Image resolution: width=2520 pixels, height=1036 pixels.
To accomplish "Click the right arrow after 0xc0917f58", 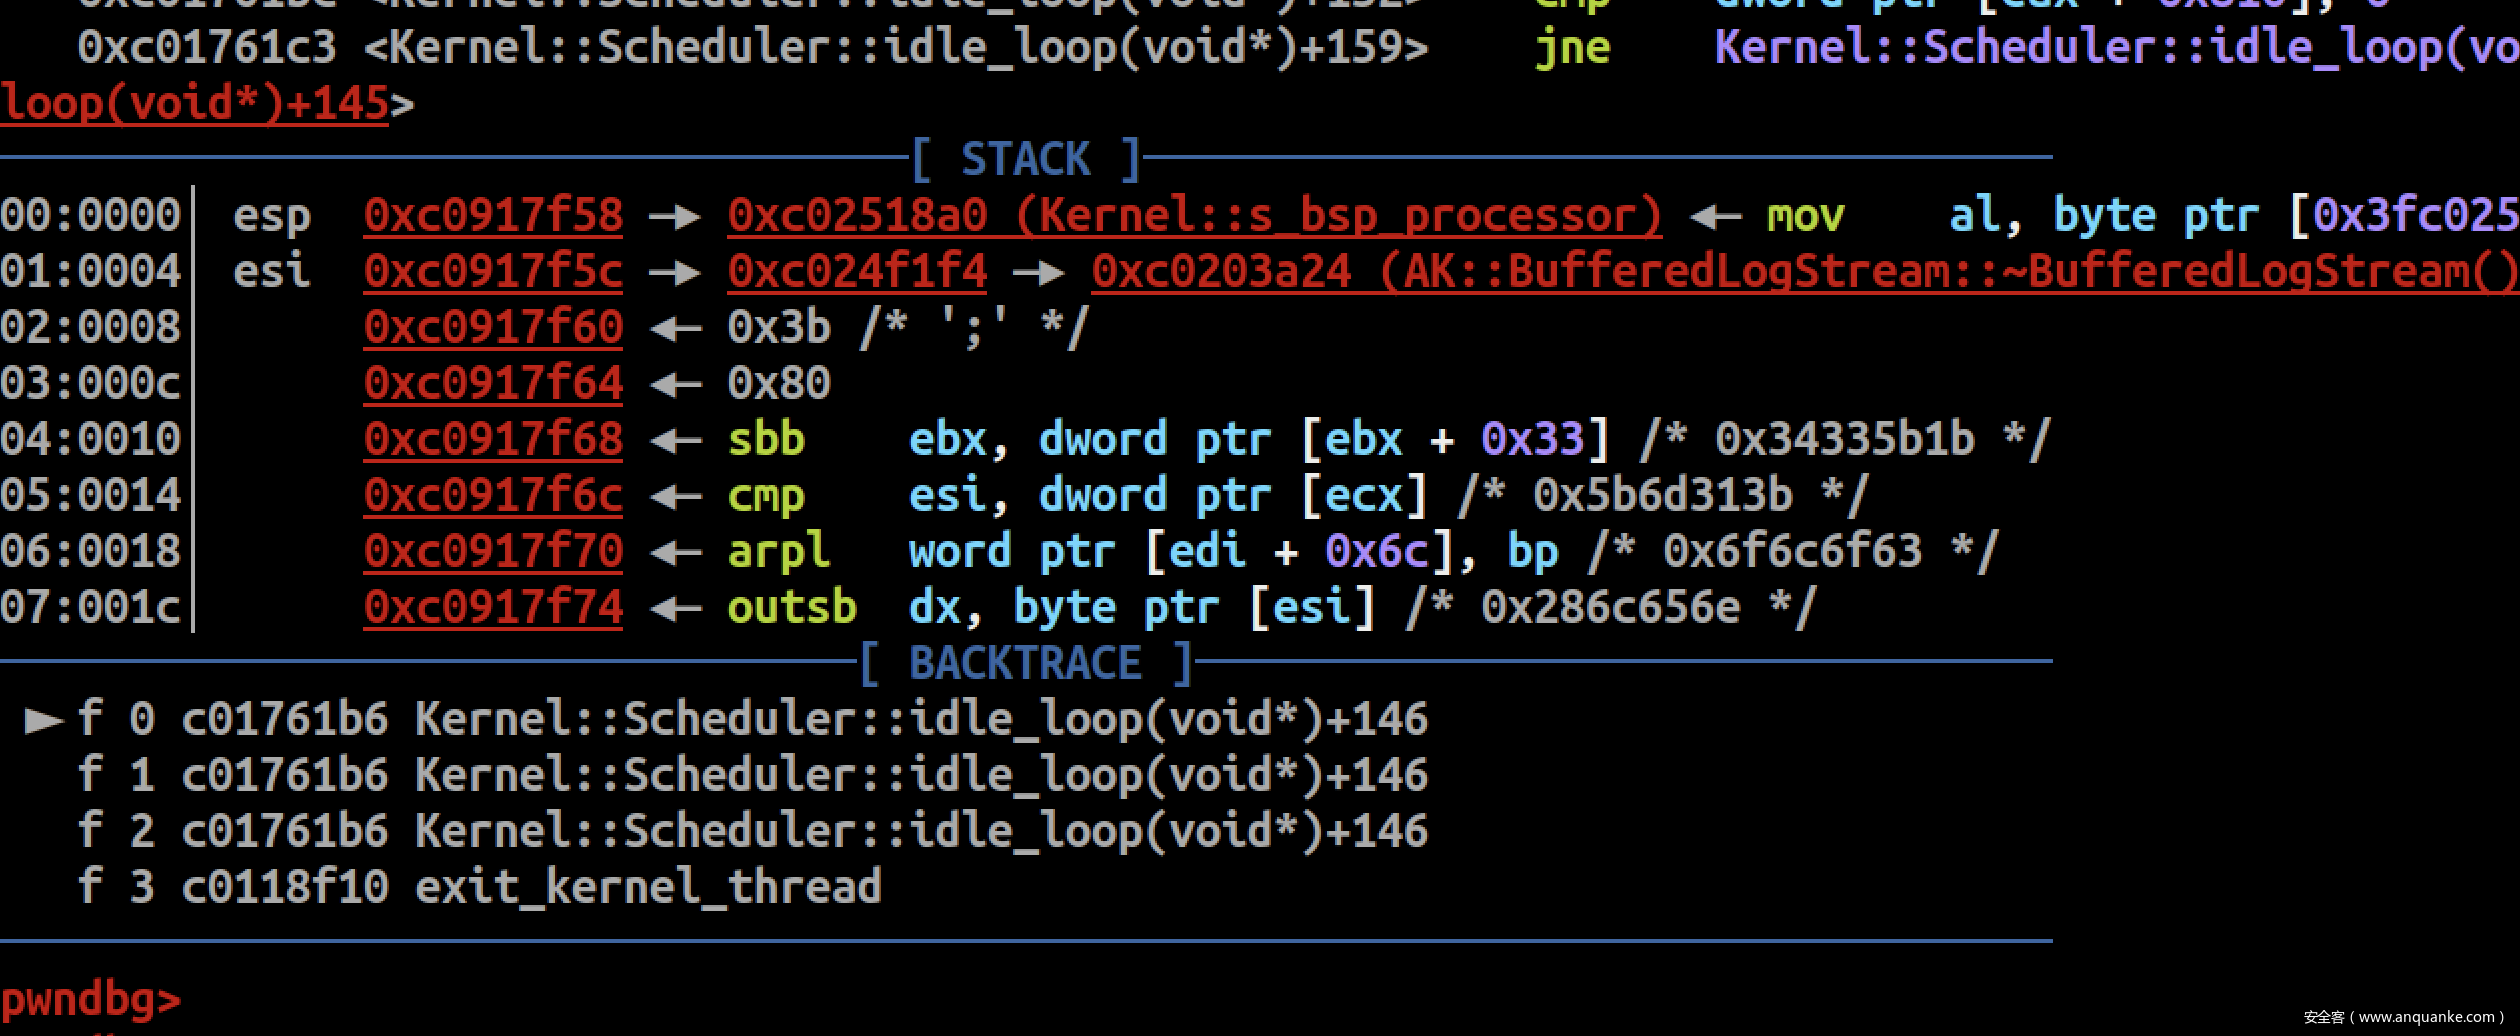I will click(675, 217).
